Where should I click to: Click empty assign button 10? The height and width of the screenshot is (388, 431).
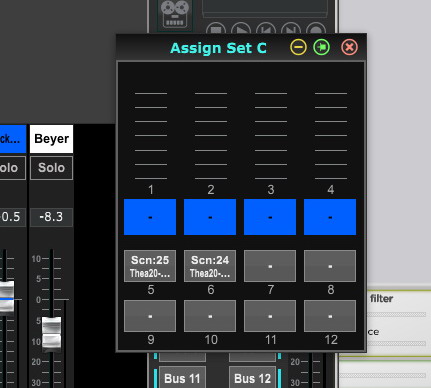[210, 316]
